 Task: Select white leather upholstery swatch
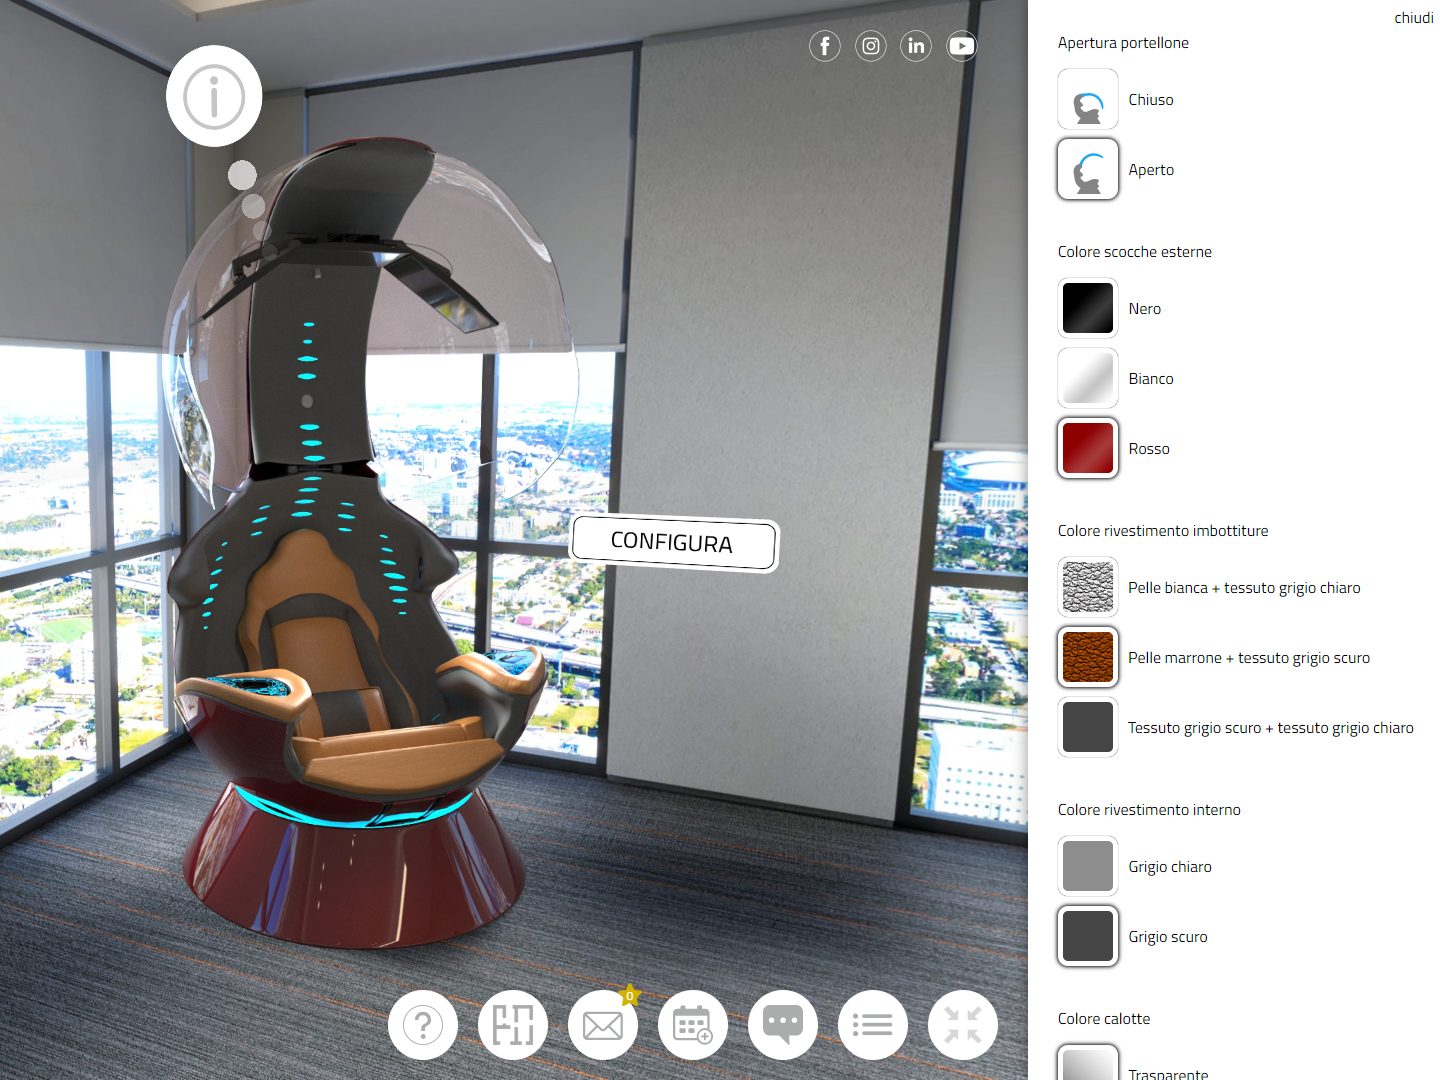(1088, 587)
